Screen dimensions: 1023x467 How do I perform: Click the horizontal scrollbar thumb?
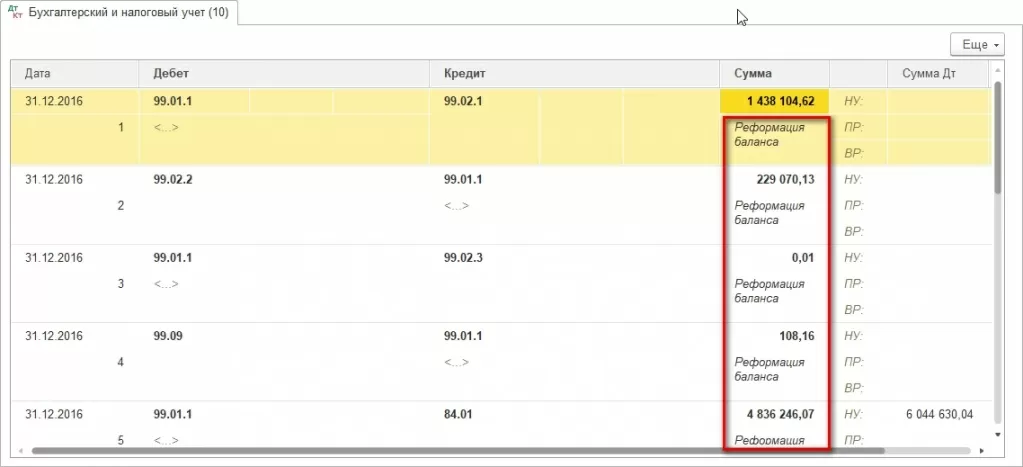pos(458,451)
